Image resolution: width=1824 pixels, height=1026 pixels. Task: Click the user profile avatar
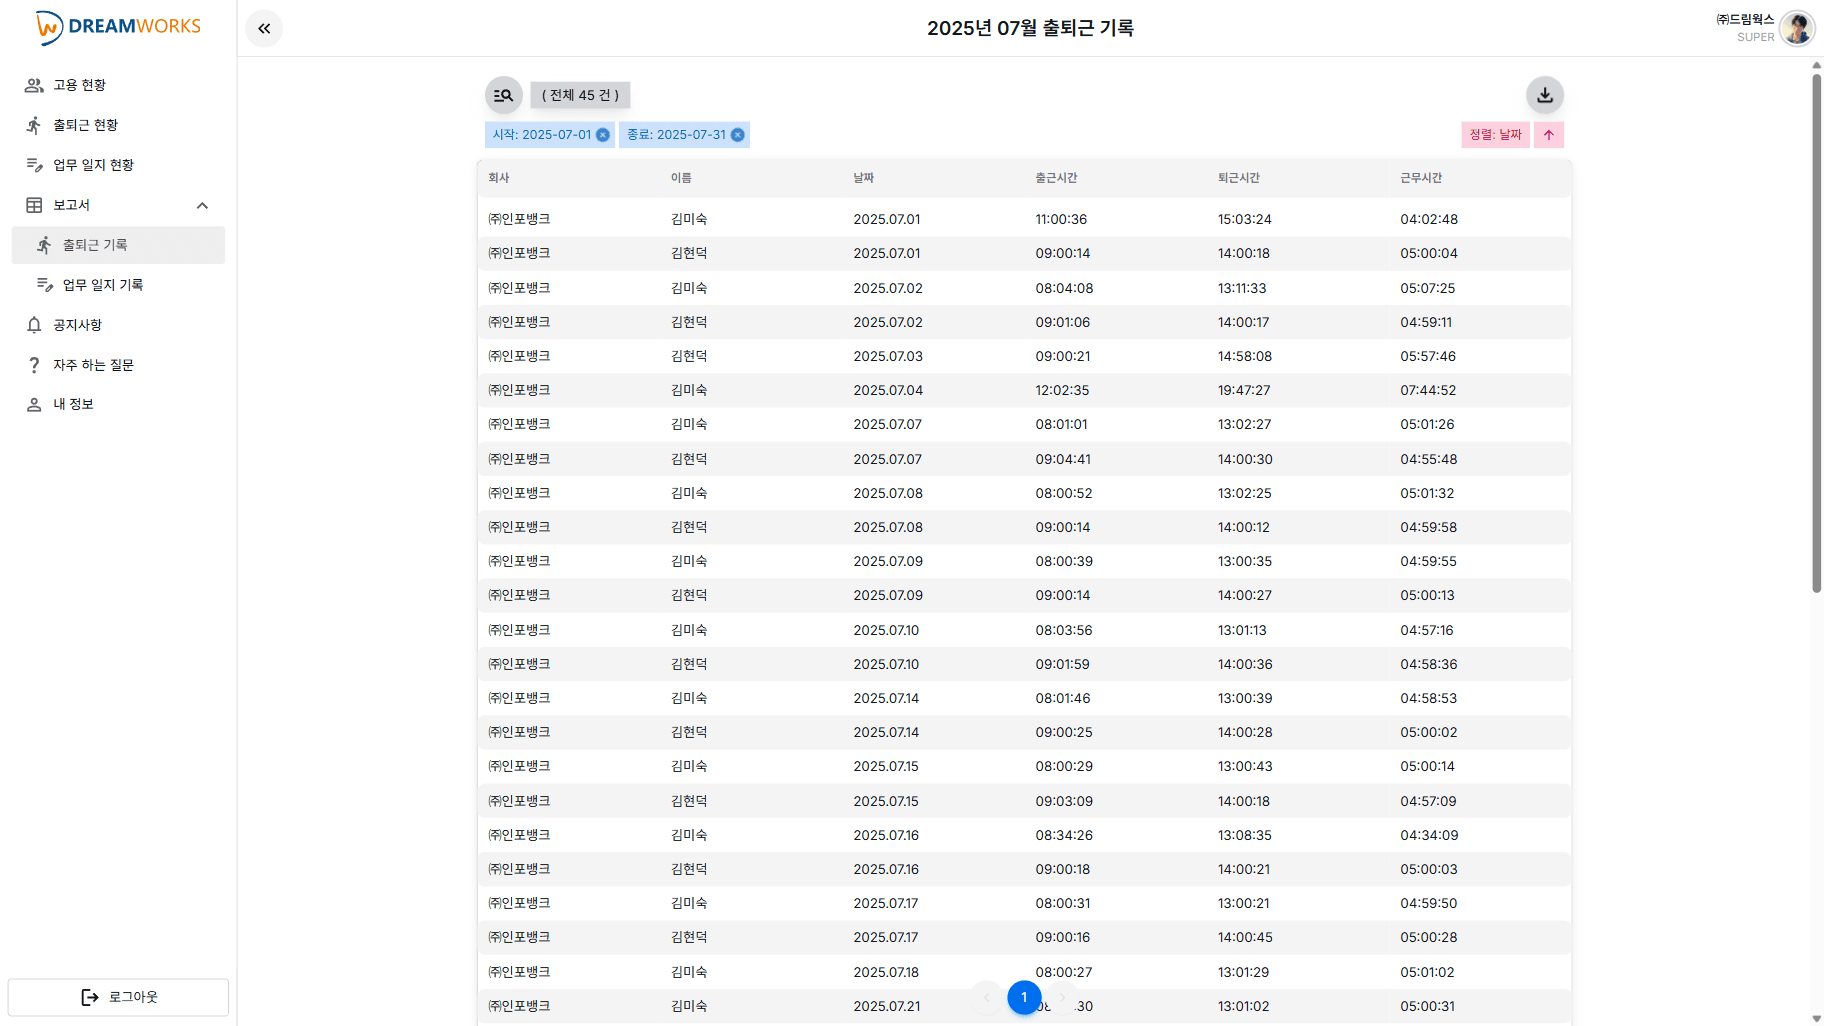(x=1796, y=28)
